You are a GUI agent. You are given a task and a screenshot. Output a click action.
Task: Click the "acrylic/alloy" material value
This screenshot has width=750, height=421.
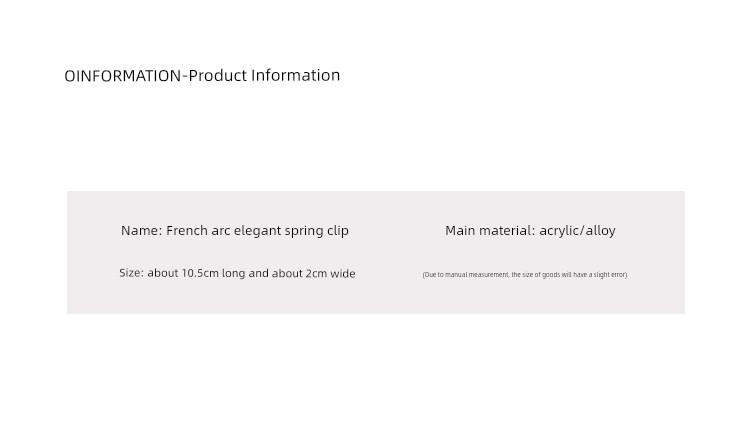coord(577,231)
